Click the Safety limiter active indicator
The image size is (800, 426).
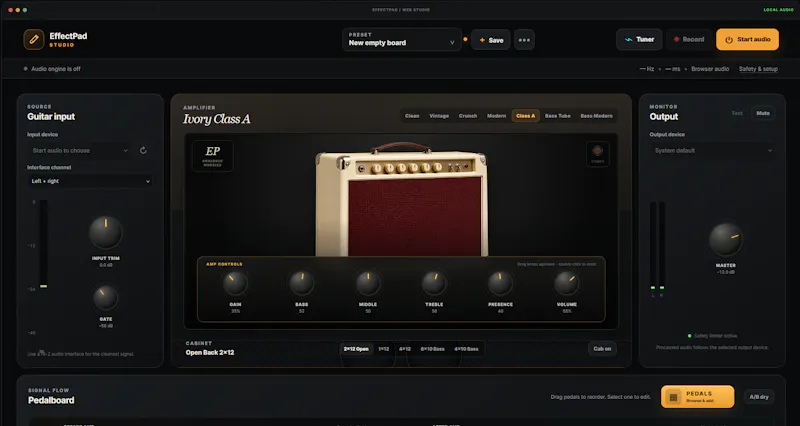(x=712, y=336)
